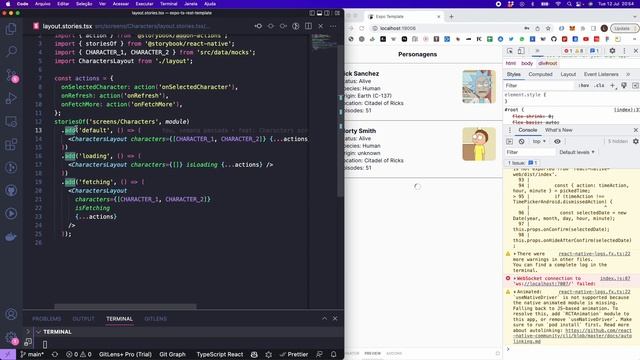640x360 pixels.
Task: Open the Executar menu
Action: [x=144, y=4]
